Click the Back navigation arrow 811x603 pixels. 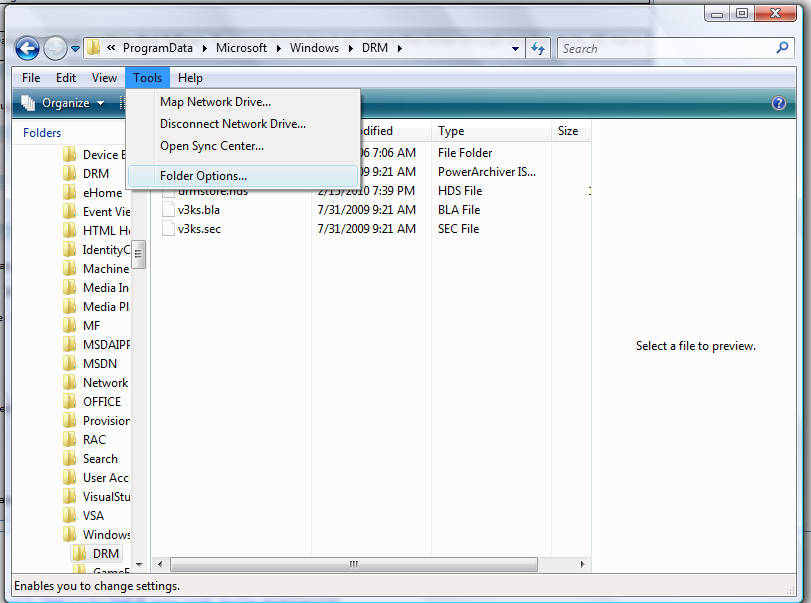pyautogui.click(x=27, y=48)
